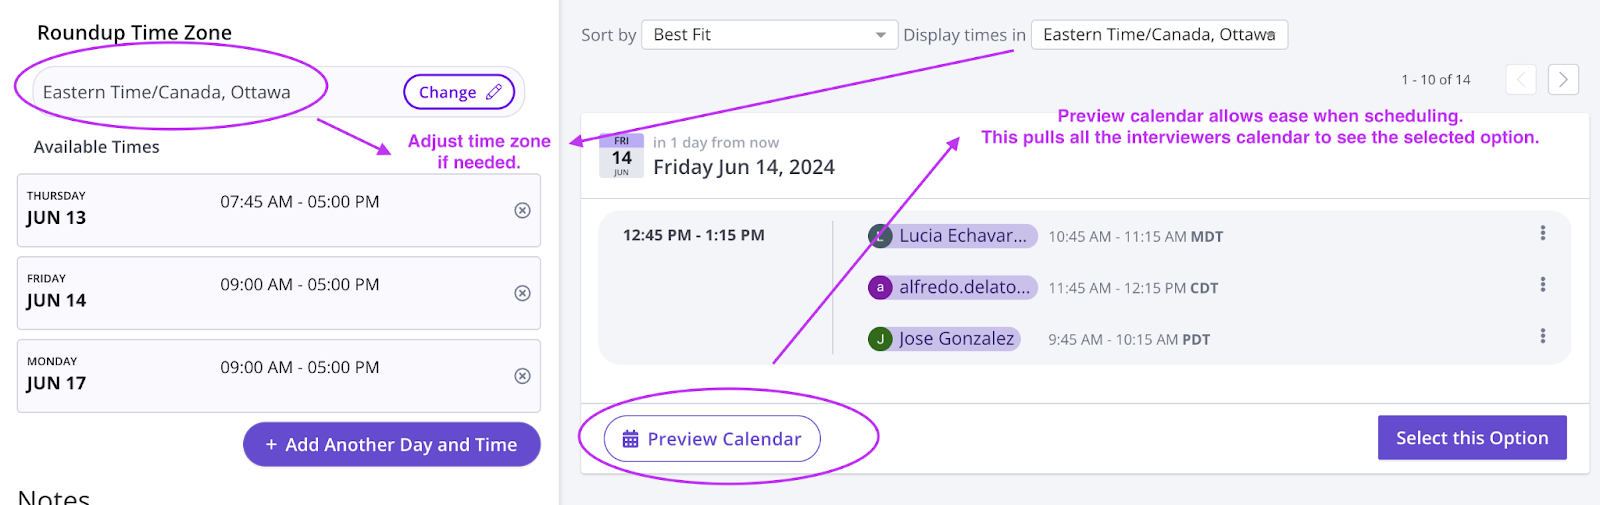Screen dimensions: 1600x505
Task: Go to previous page of results
Action: click(x=1521, y=80)
